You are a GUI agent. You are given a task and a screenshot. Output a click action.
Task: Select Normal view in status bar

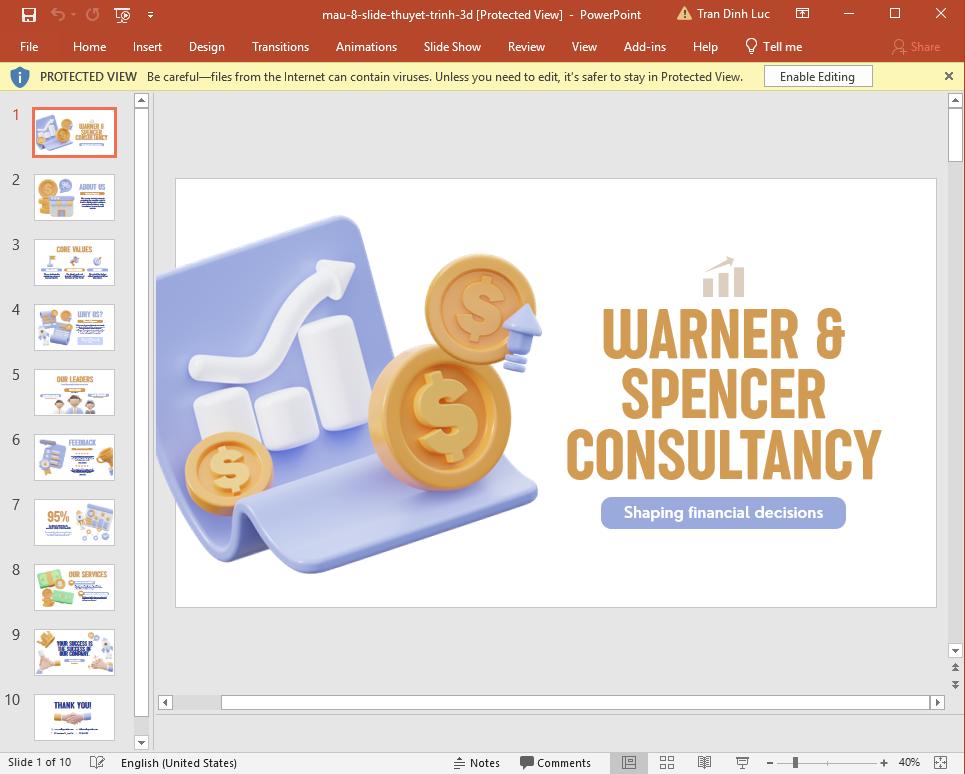pyautogui.click(x=629, y=762)
